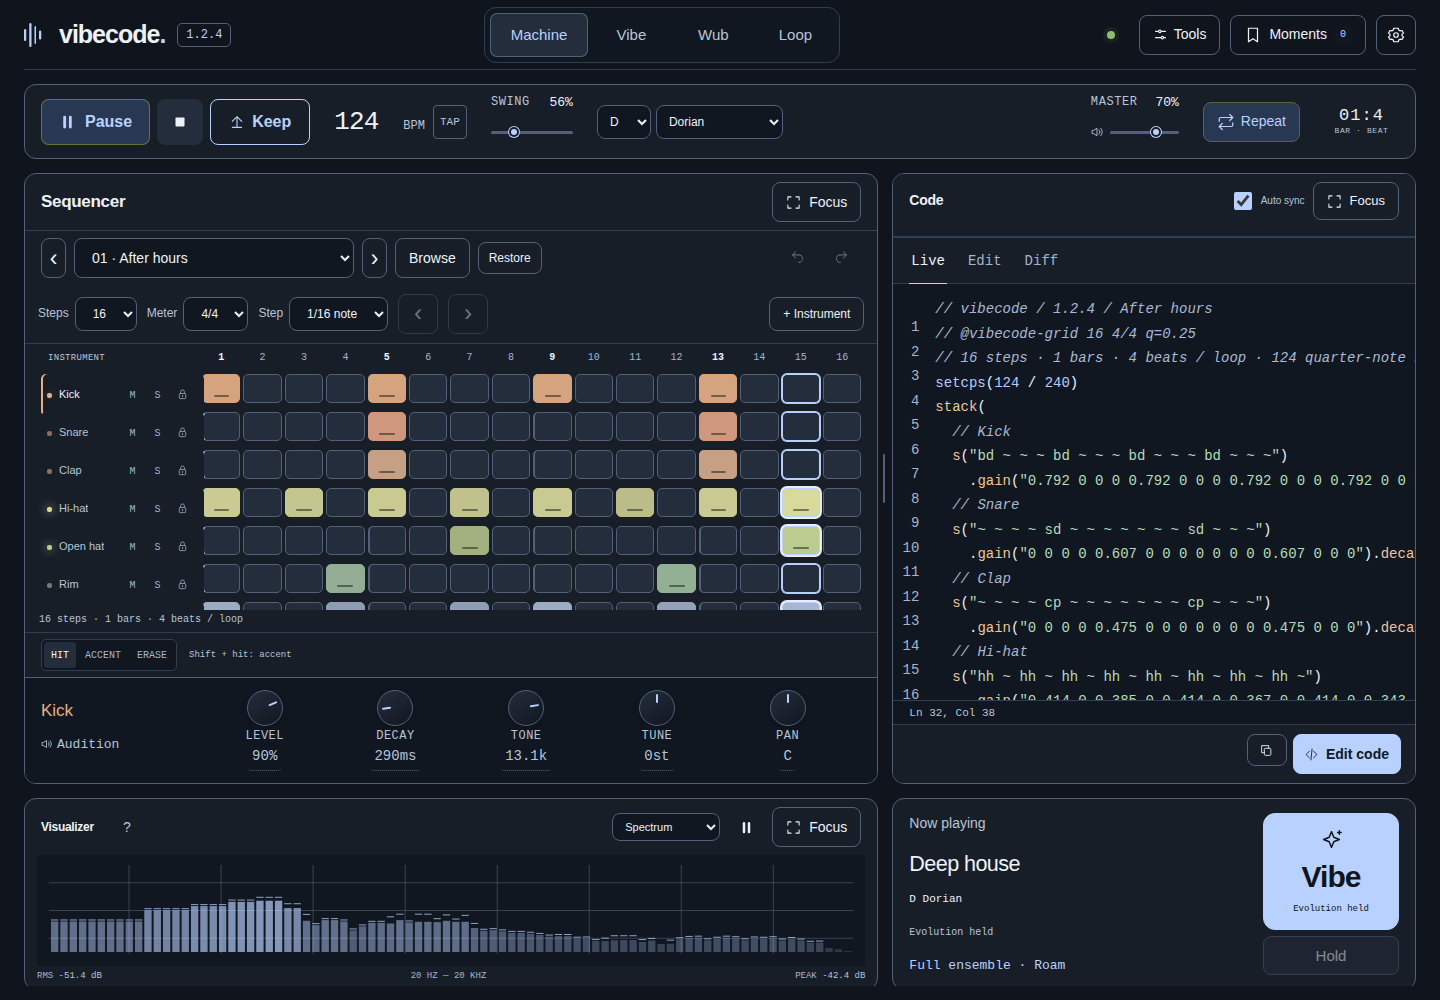Select the ERASE edit mode
The image size is (1440, 1000).
(152, 655)
